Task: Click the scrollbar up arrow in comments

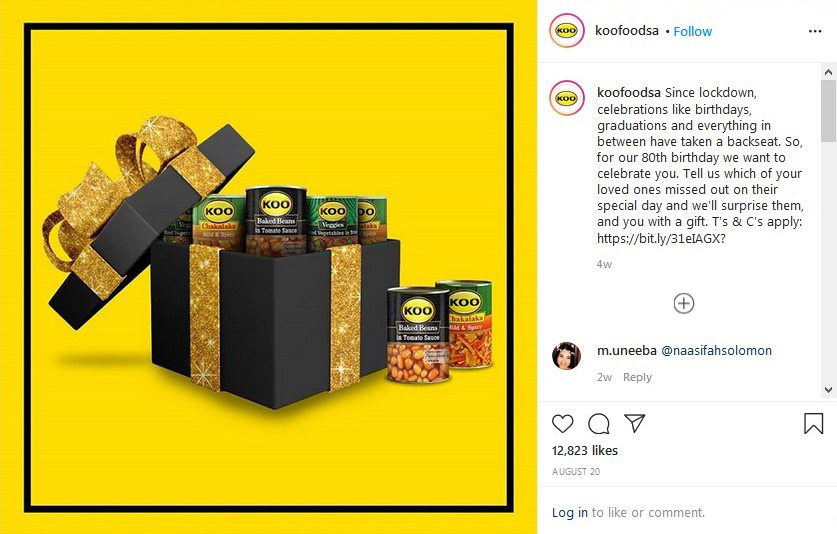Action: coord(828,72)
